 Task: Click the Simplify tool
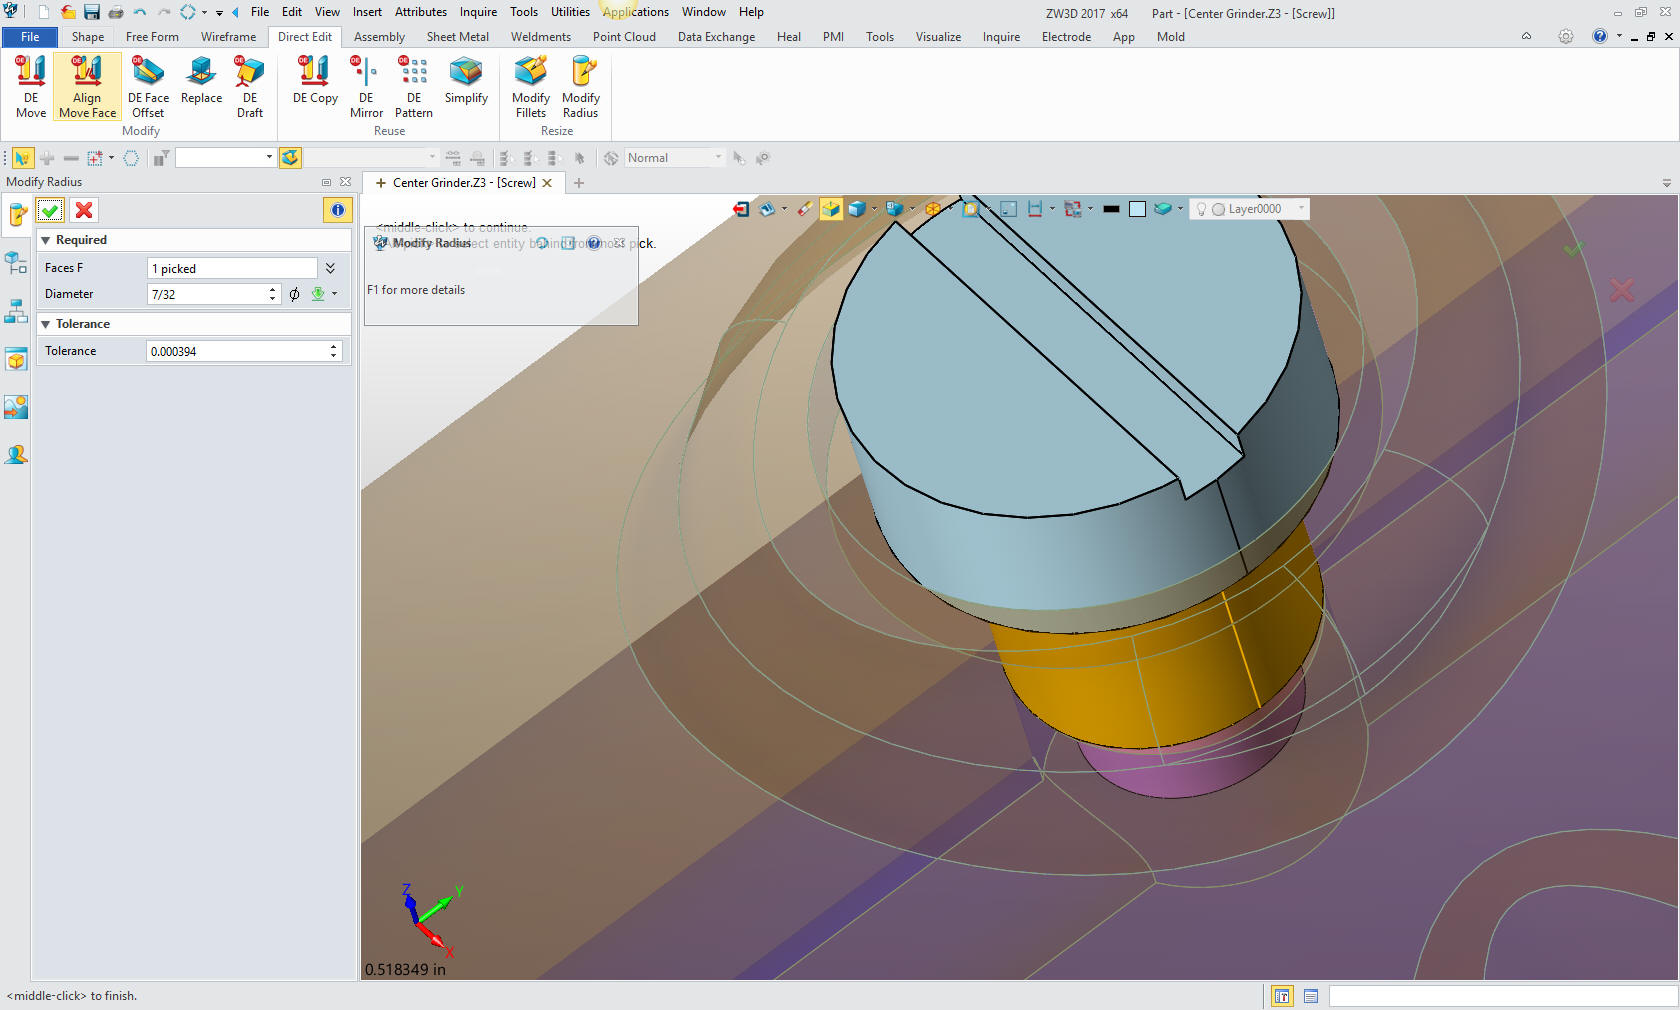[466, 80]
